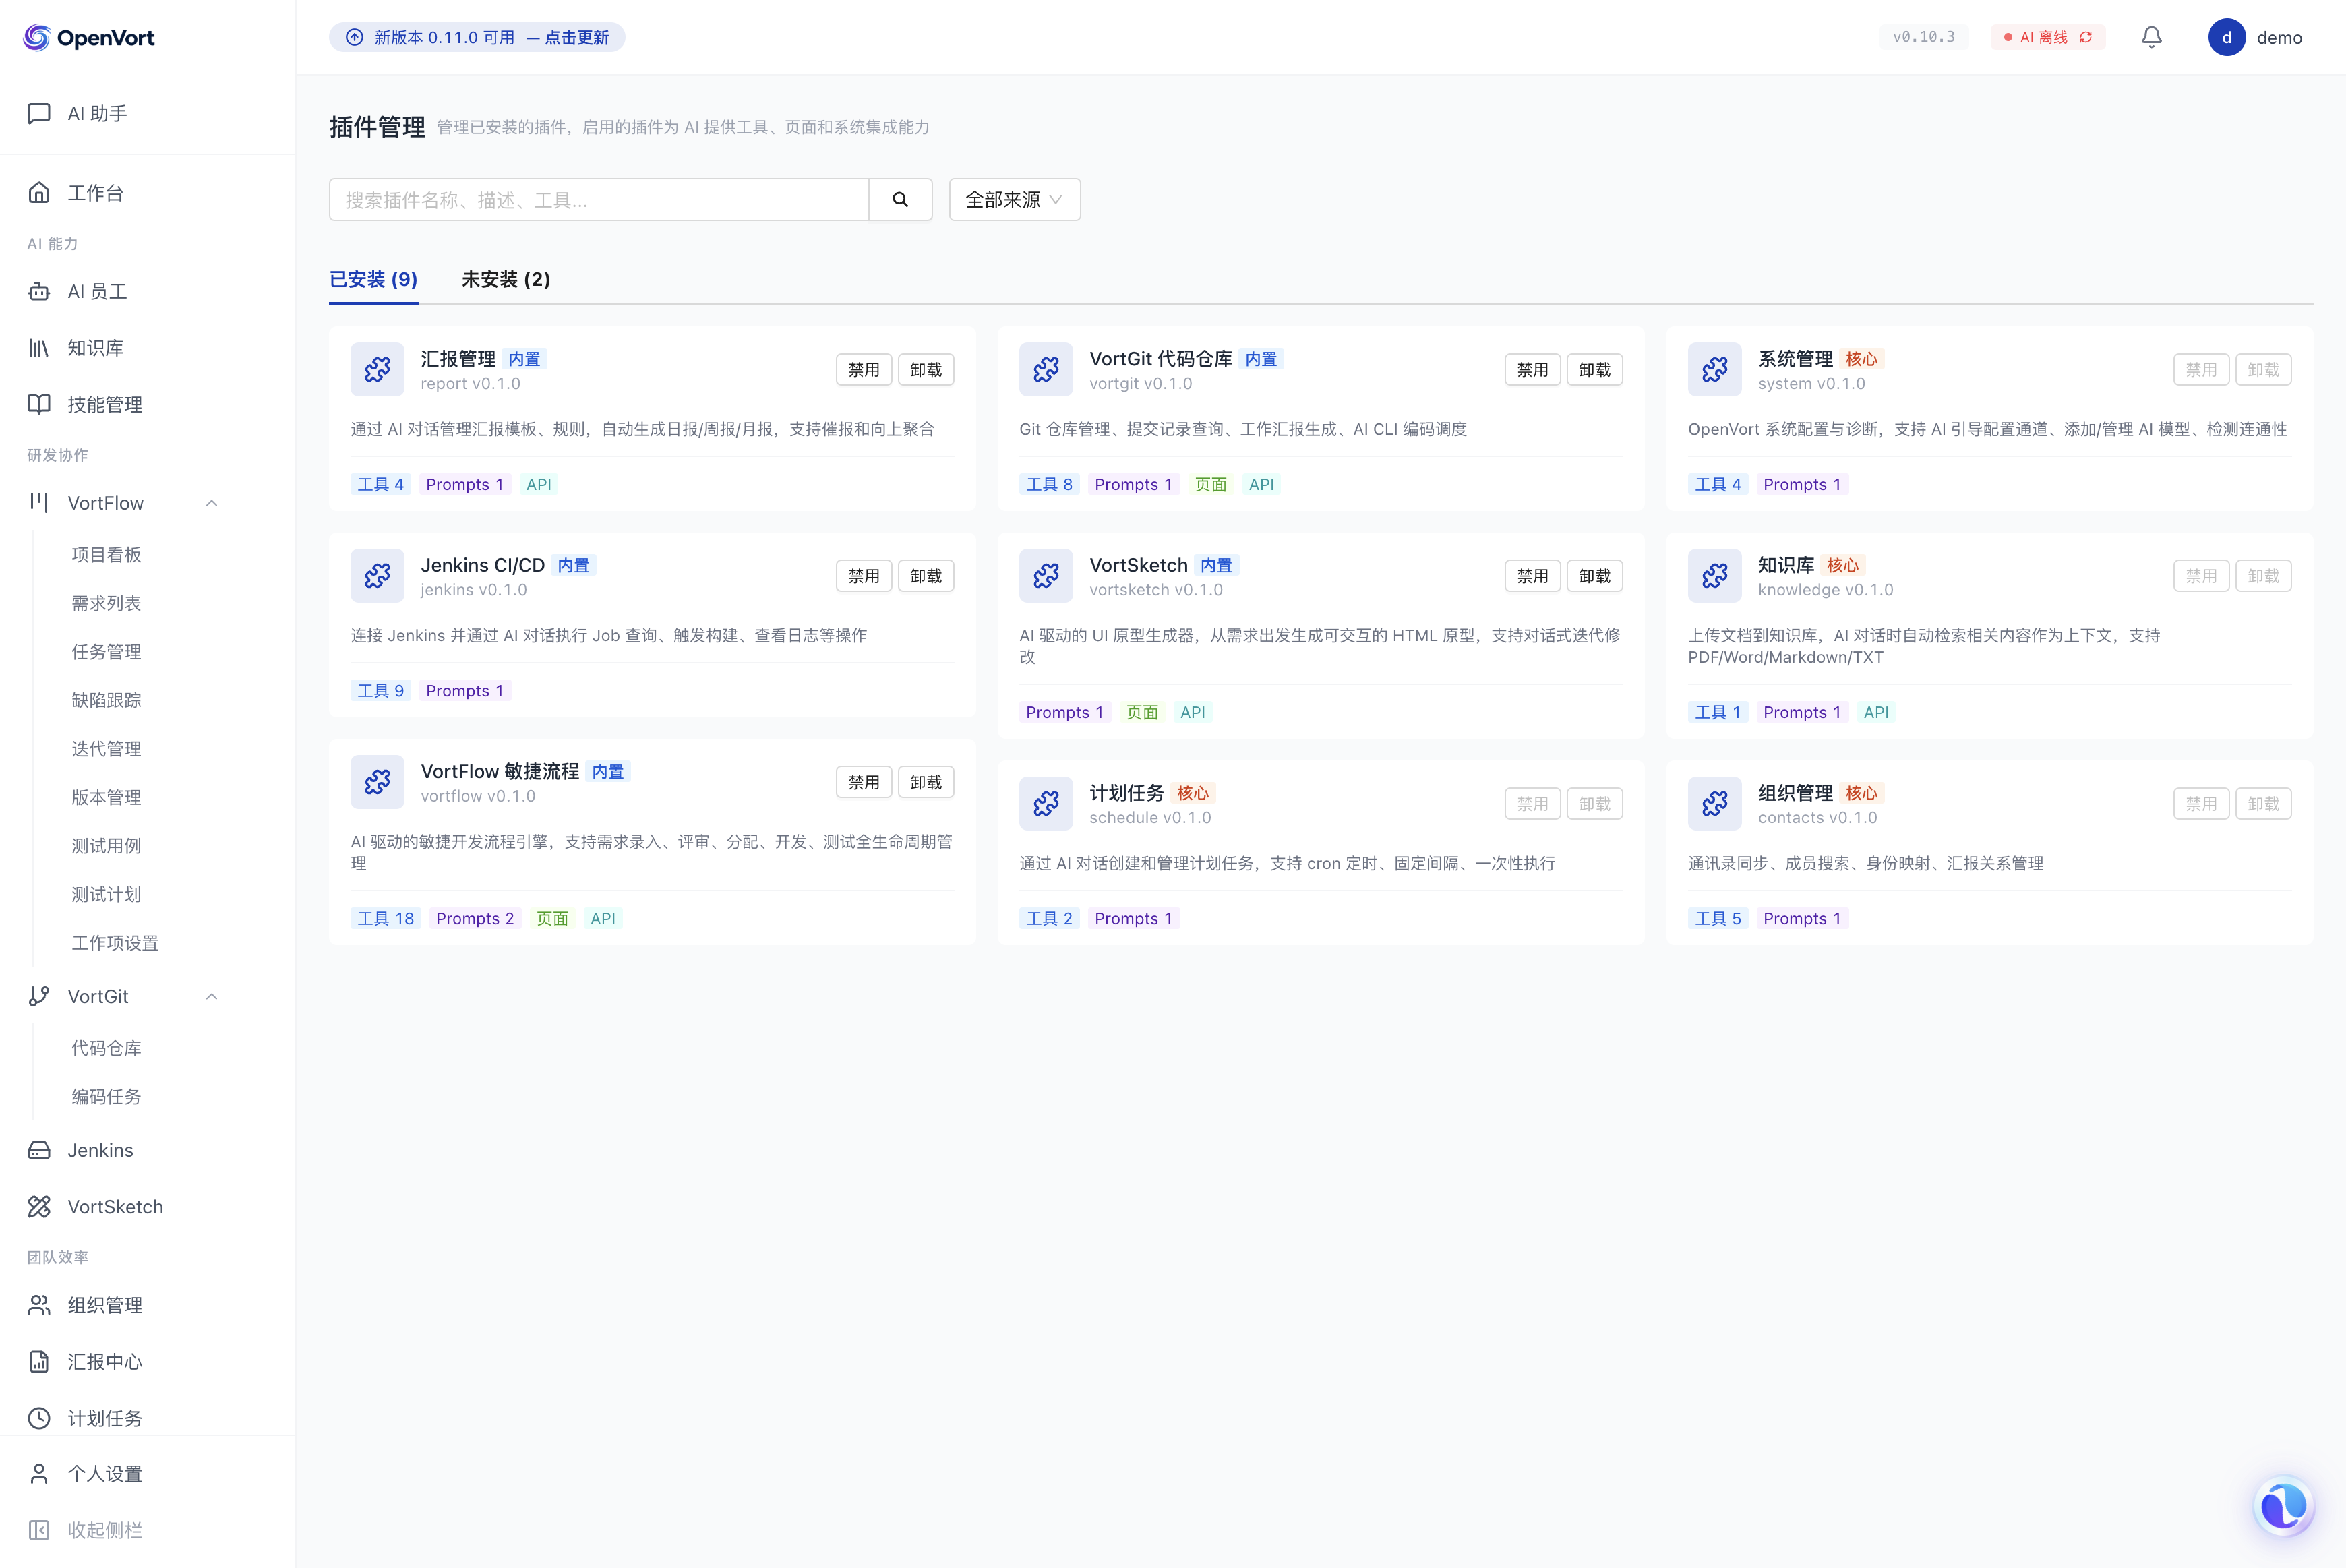Uninstall the Jenkins CI/CD plugin

tap(926, 576)
